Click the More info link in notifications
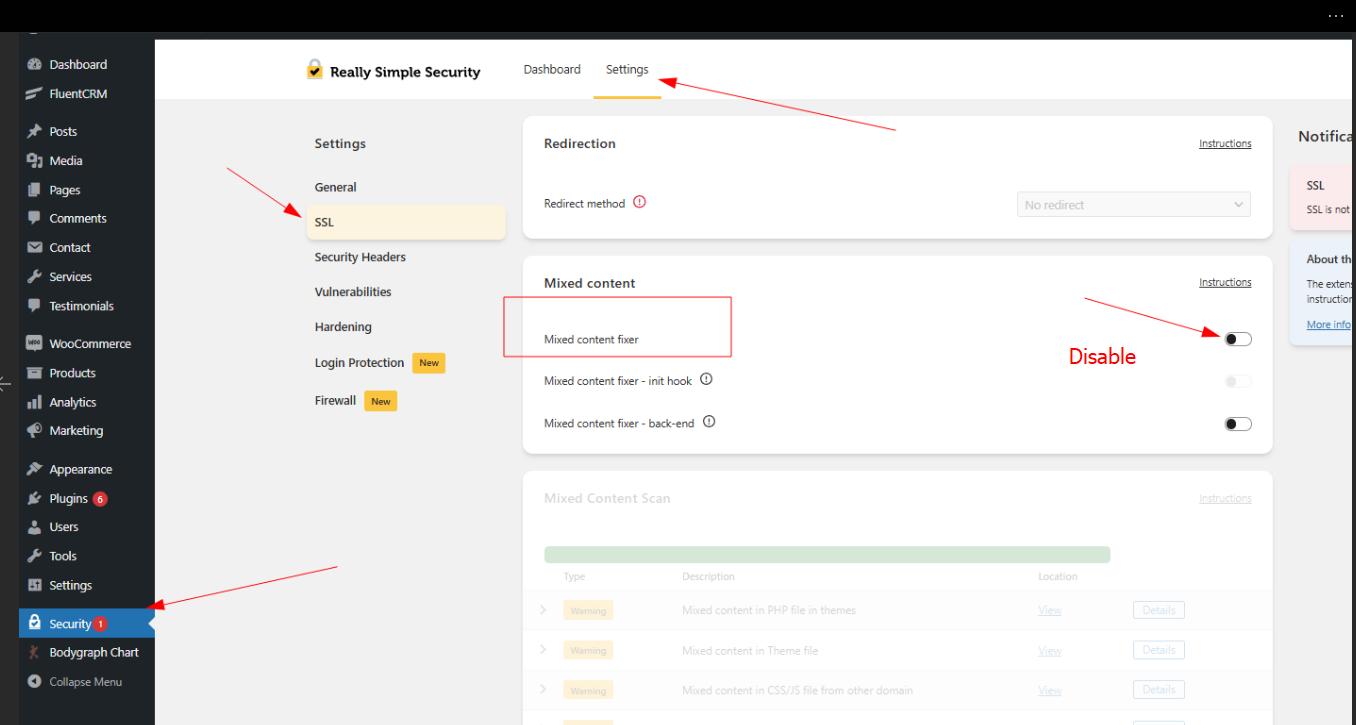This screenshot has height=725, width=1356. [x=1328, y=325]
